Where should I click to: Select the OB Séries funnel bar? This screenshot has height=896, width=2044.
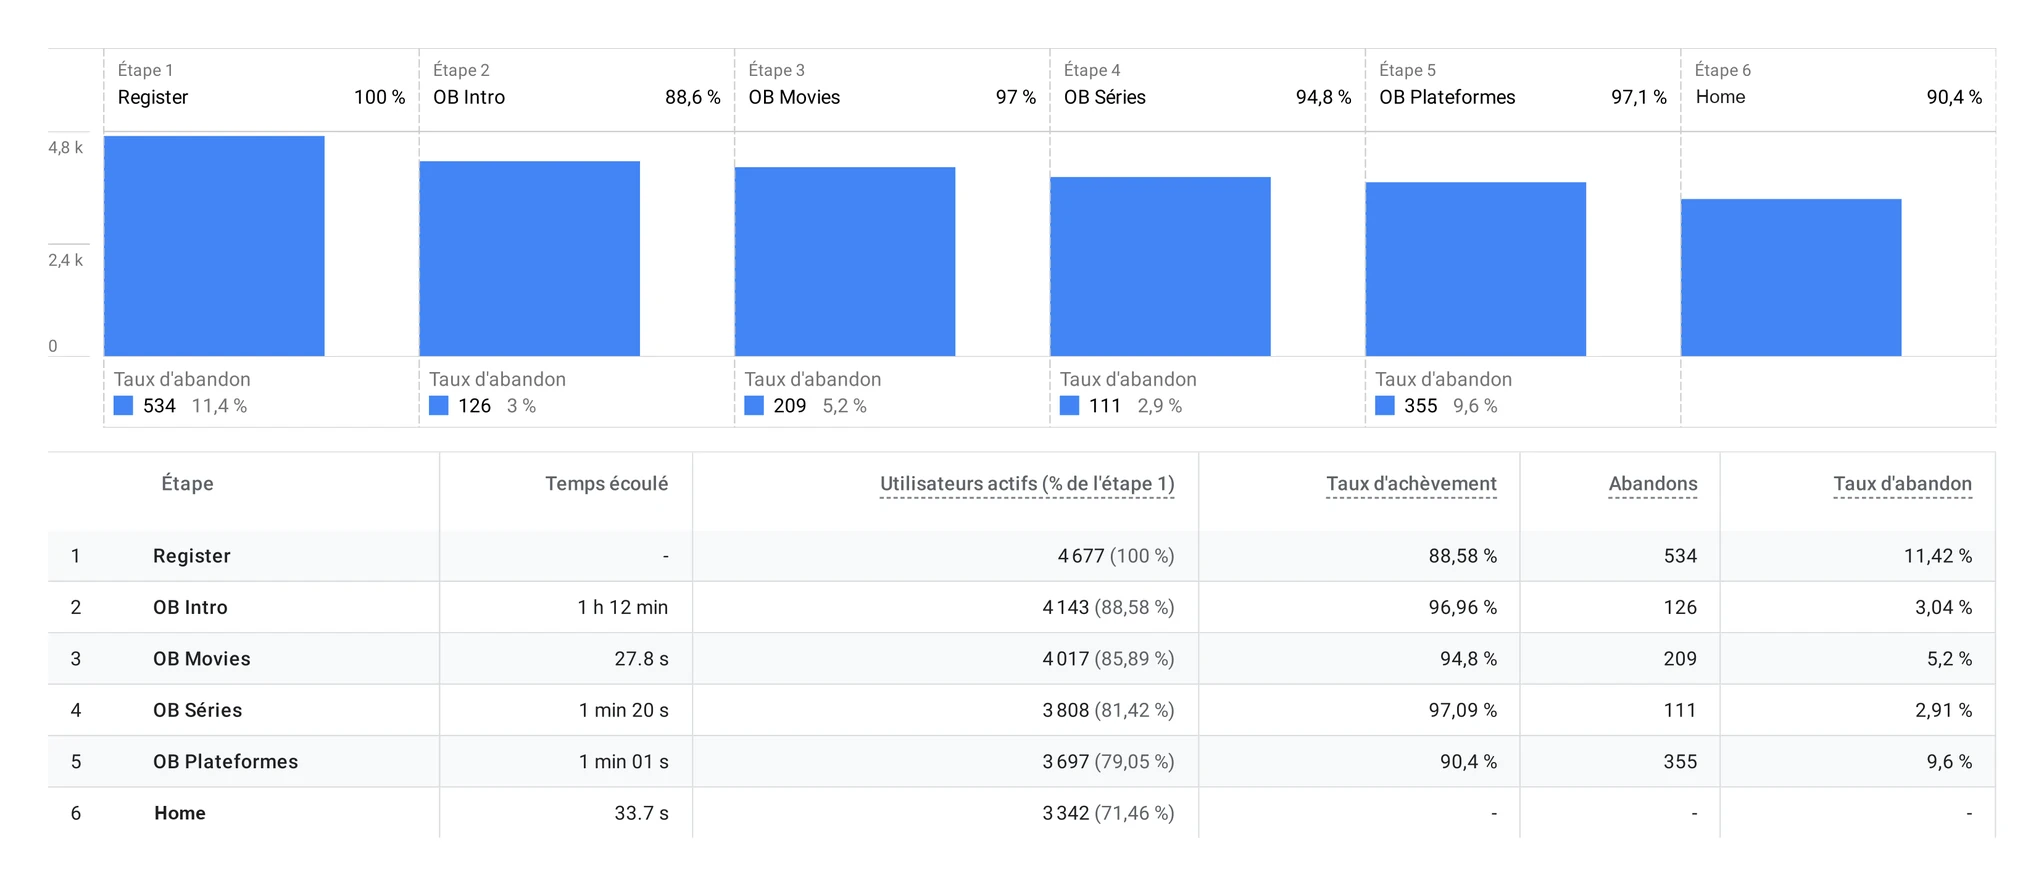(x=1160, y=266)
